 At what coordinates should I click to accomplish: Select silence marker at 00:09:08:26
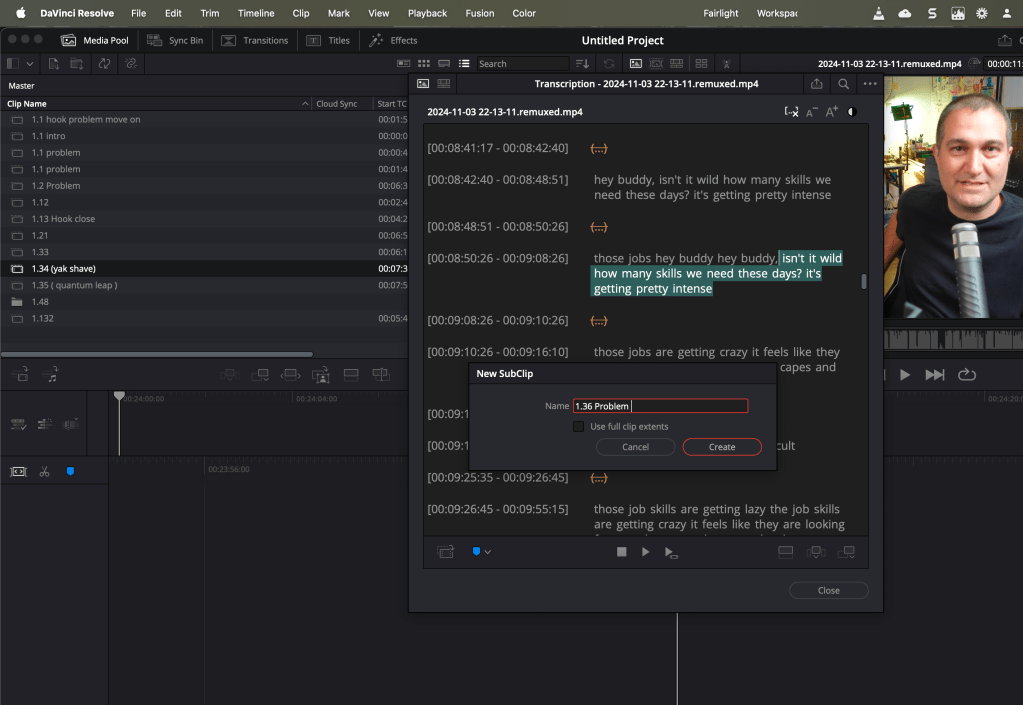point(598,321)
